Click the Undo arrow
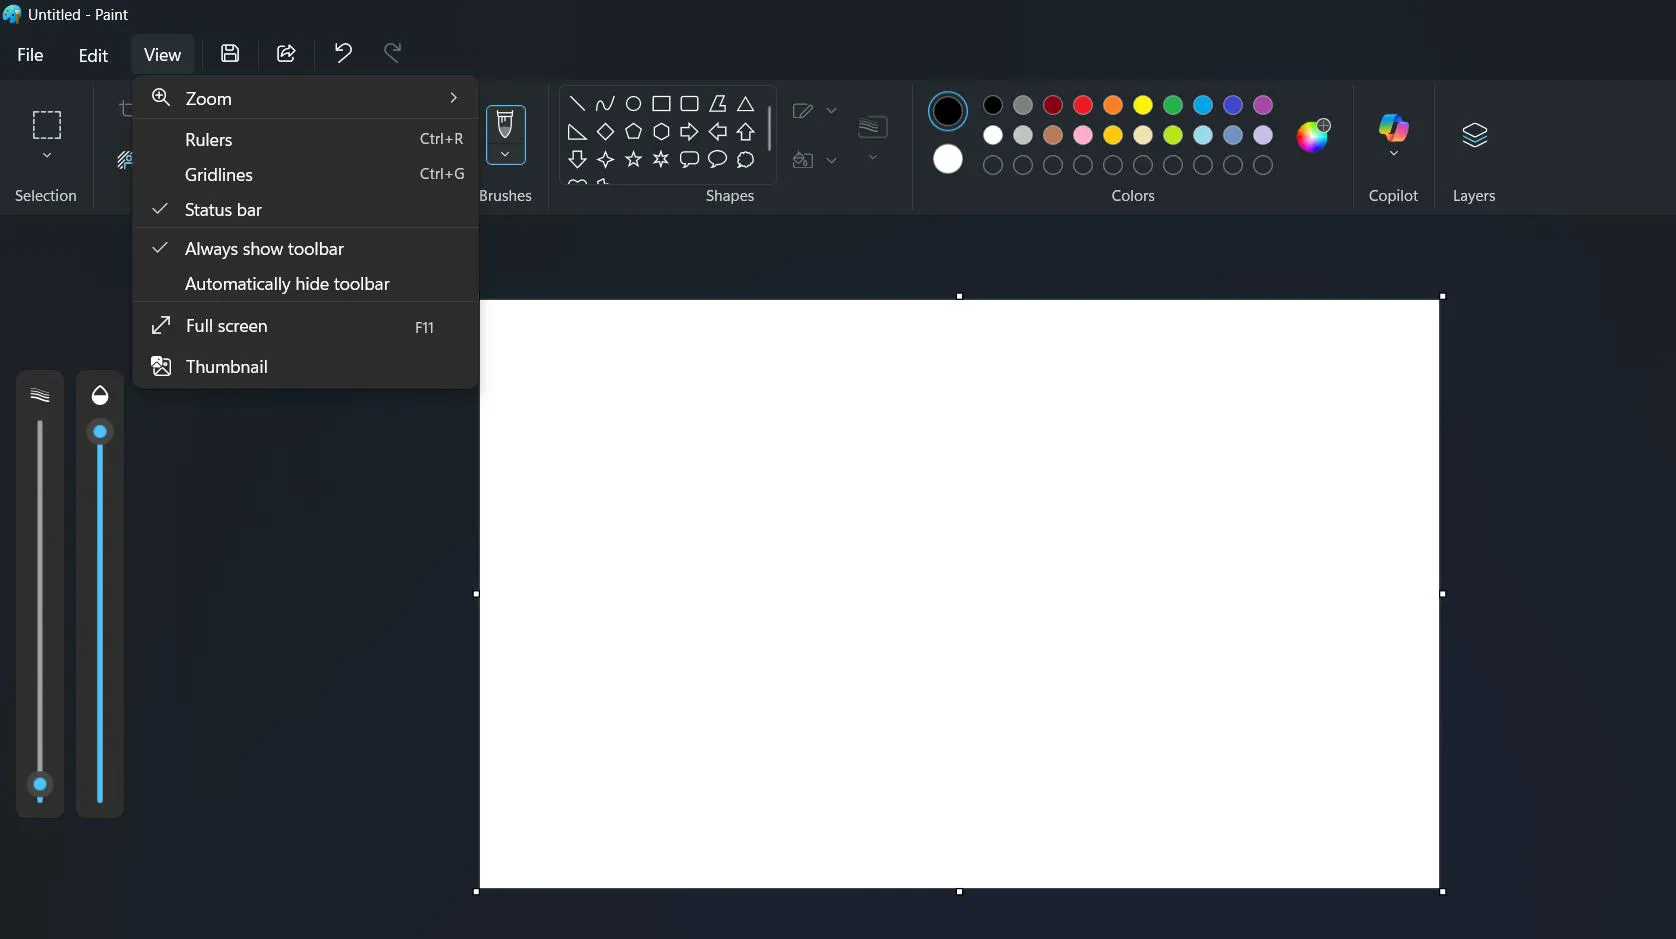Image resolution: width=1676 pixels, height=939 pixels. 343,53
